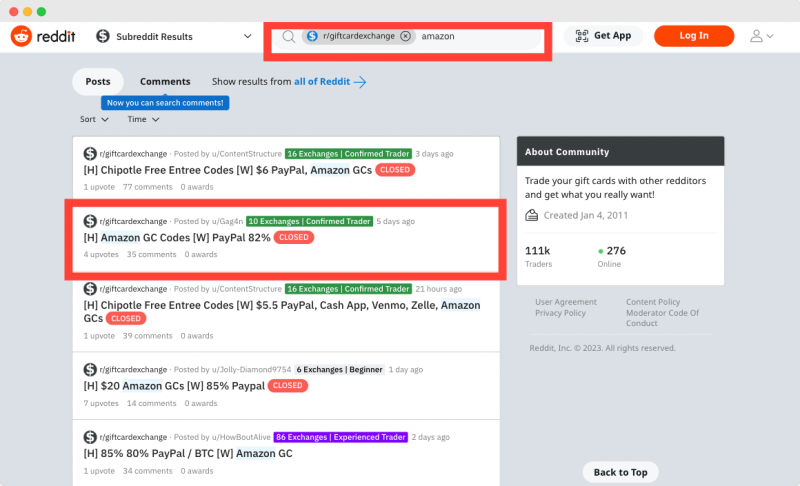Click the r/giftcardexchange filter chip icon
This screenshot has height=486, width=800.
click(x=312, y=36)
